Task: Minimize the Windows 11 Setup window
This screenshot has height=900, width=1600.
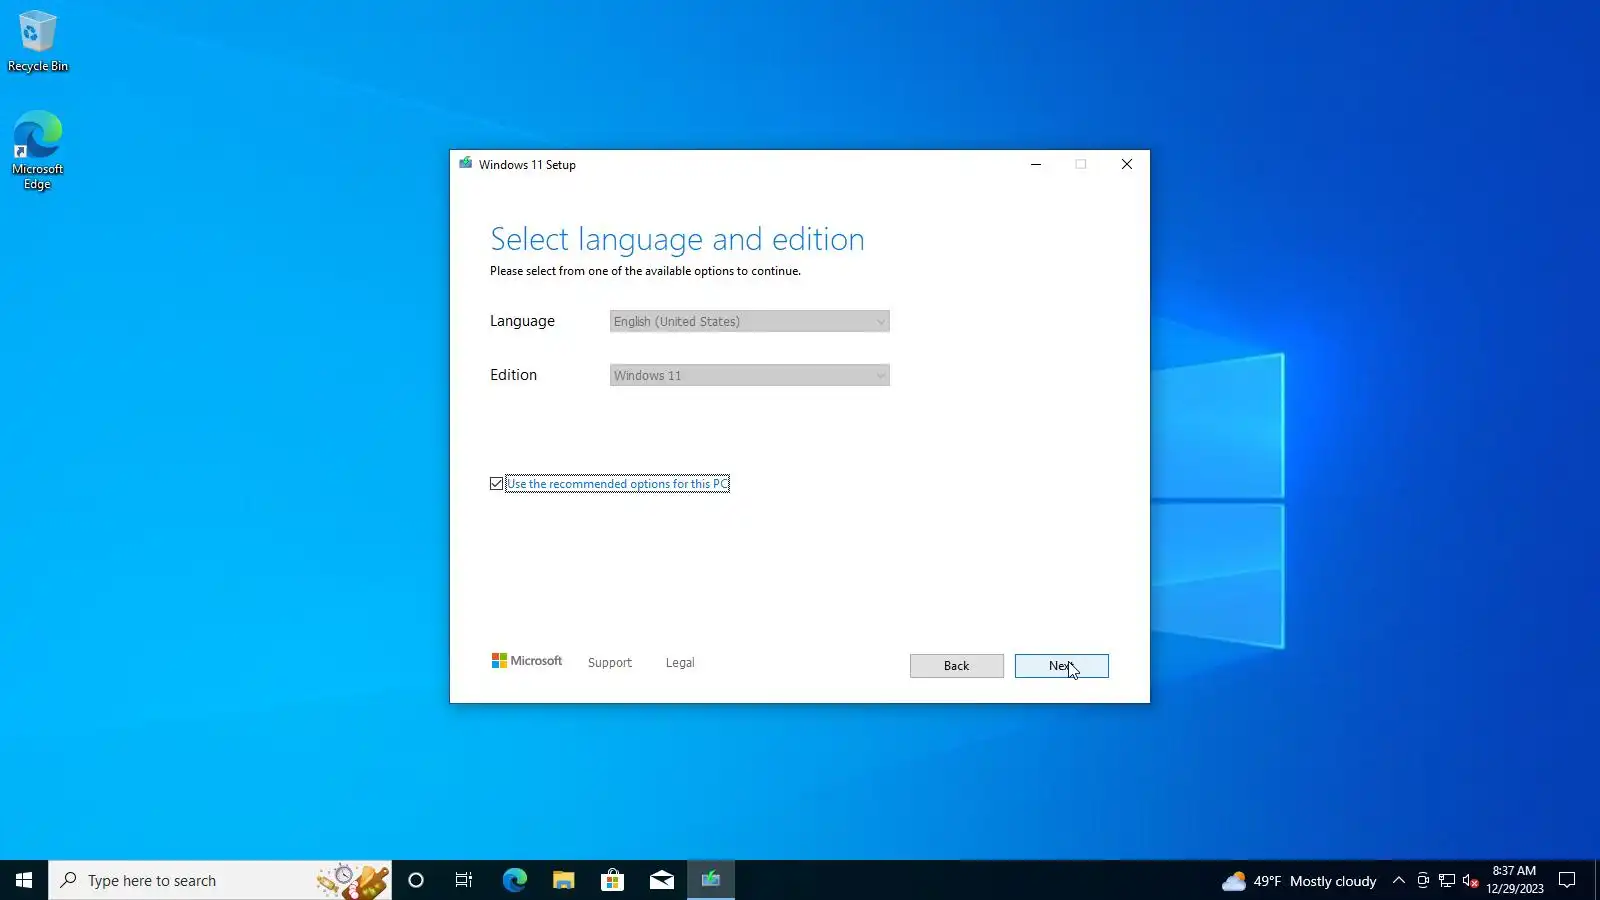Action: pos(1036,164)
